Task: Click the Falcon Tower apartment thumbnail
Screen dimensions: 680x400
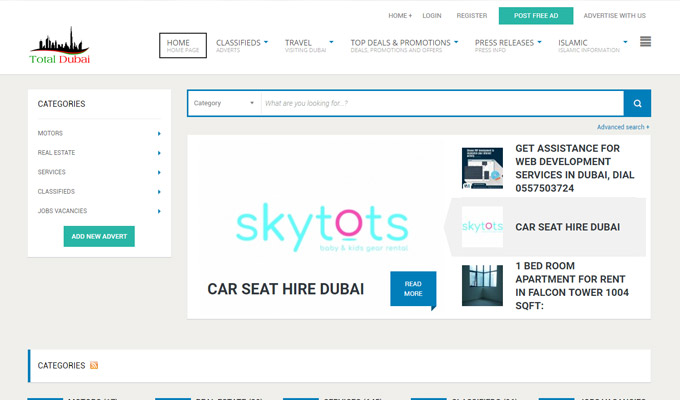Action: pos(482,285)
